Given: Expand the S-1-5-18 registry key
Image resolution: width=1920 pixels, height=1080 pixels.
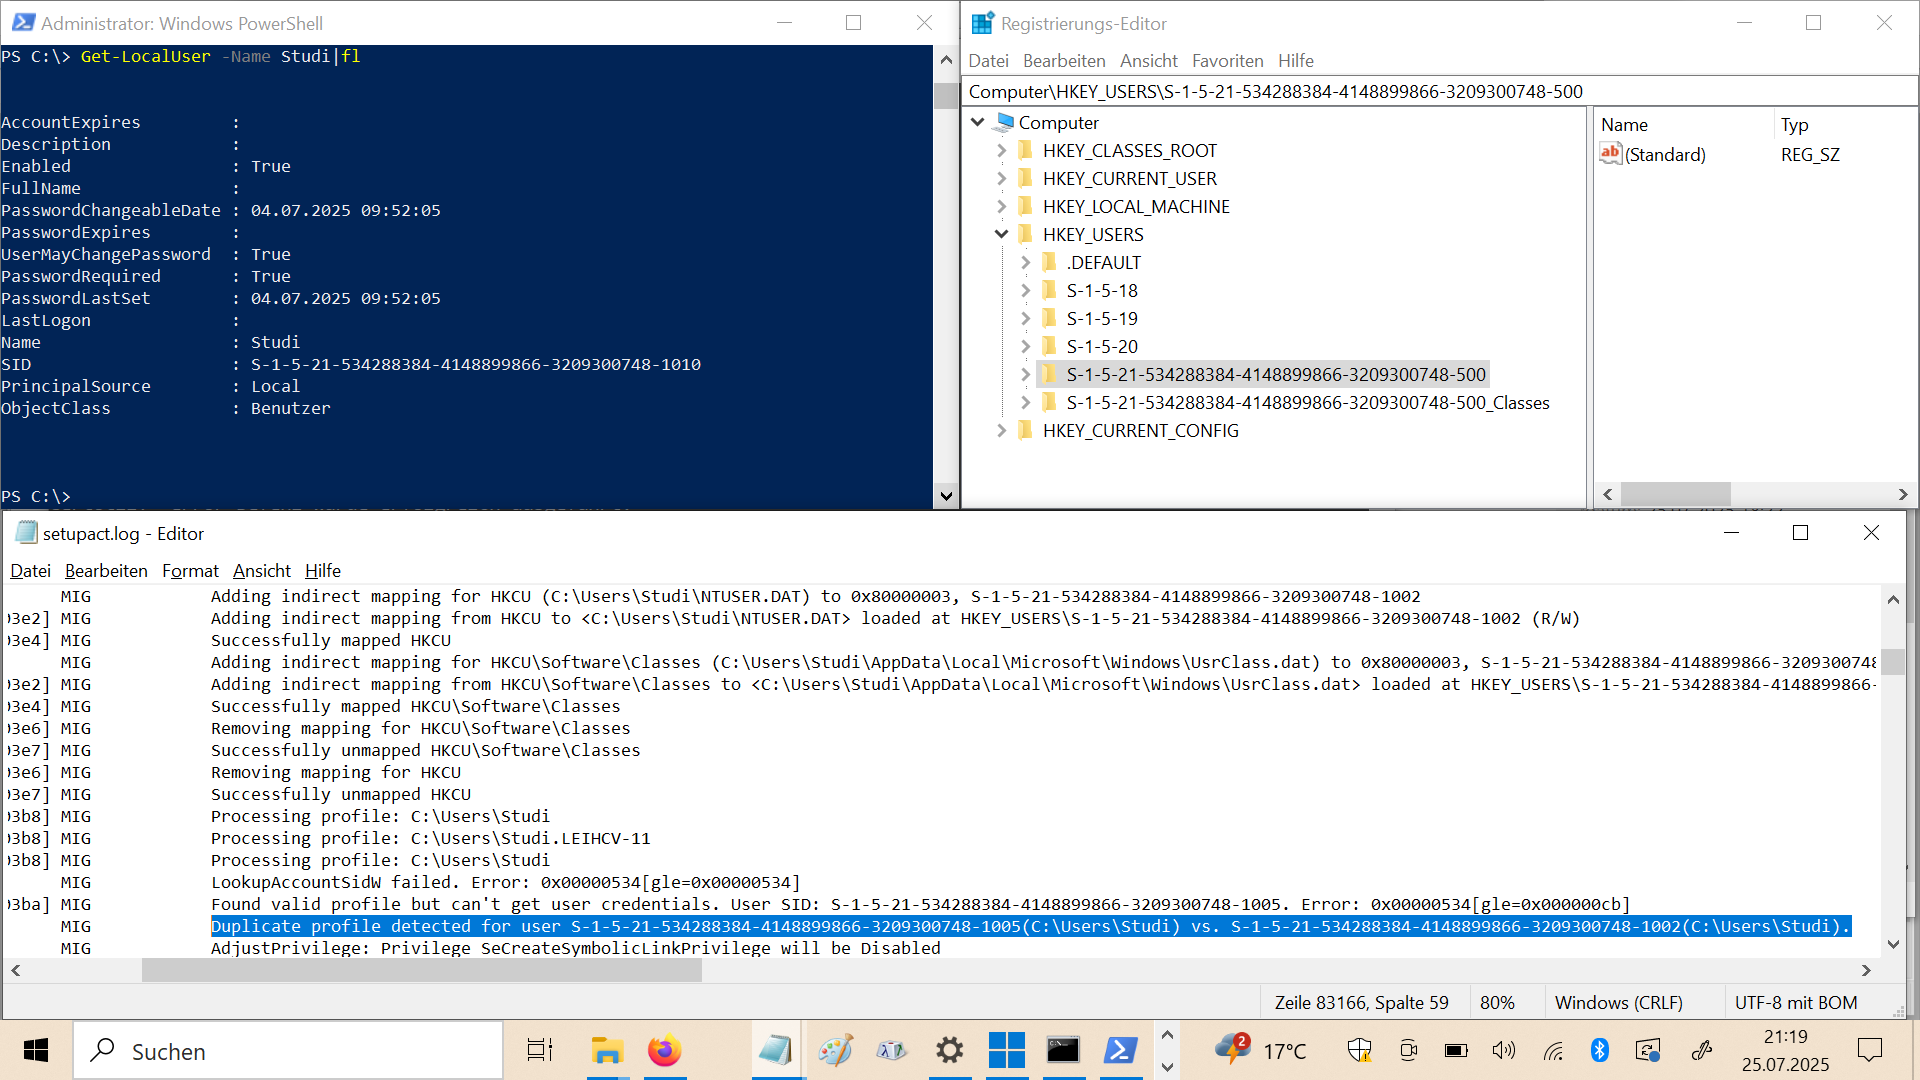Looking at the screenshot, I should [1025, 291].
